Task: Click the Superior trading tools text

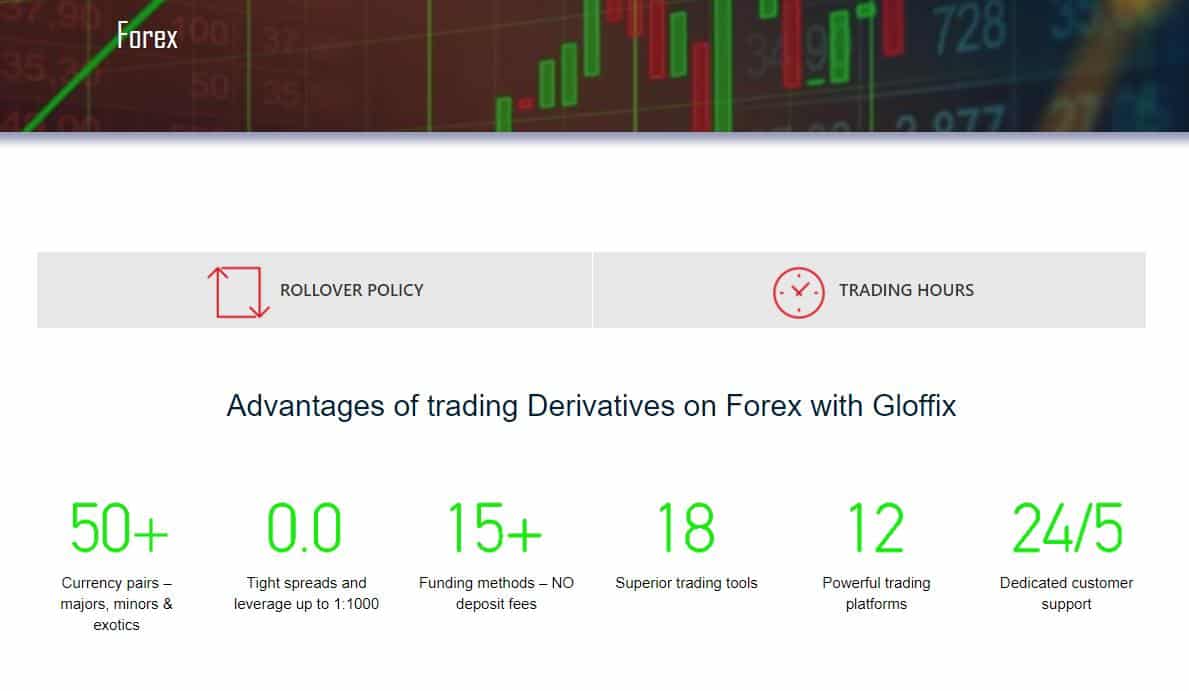Action: [x=686, y=583]
